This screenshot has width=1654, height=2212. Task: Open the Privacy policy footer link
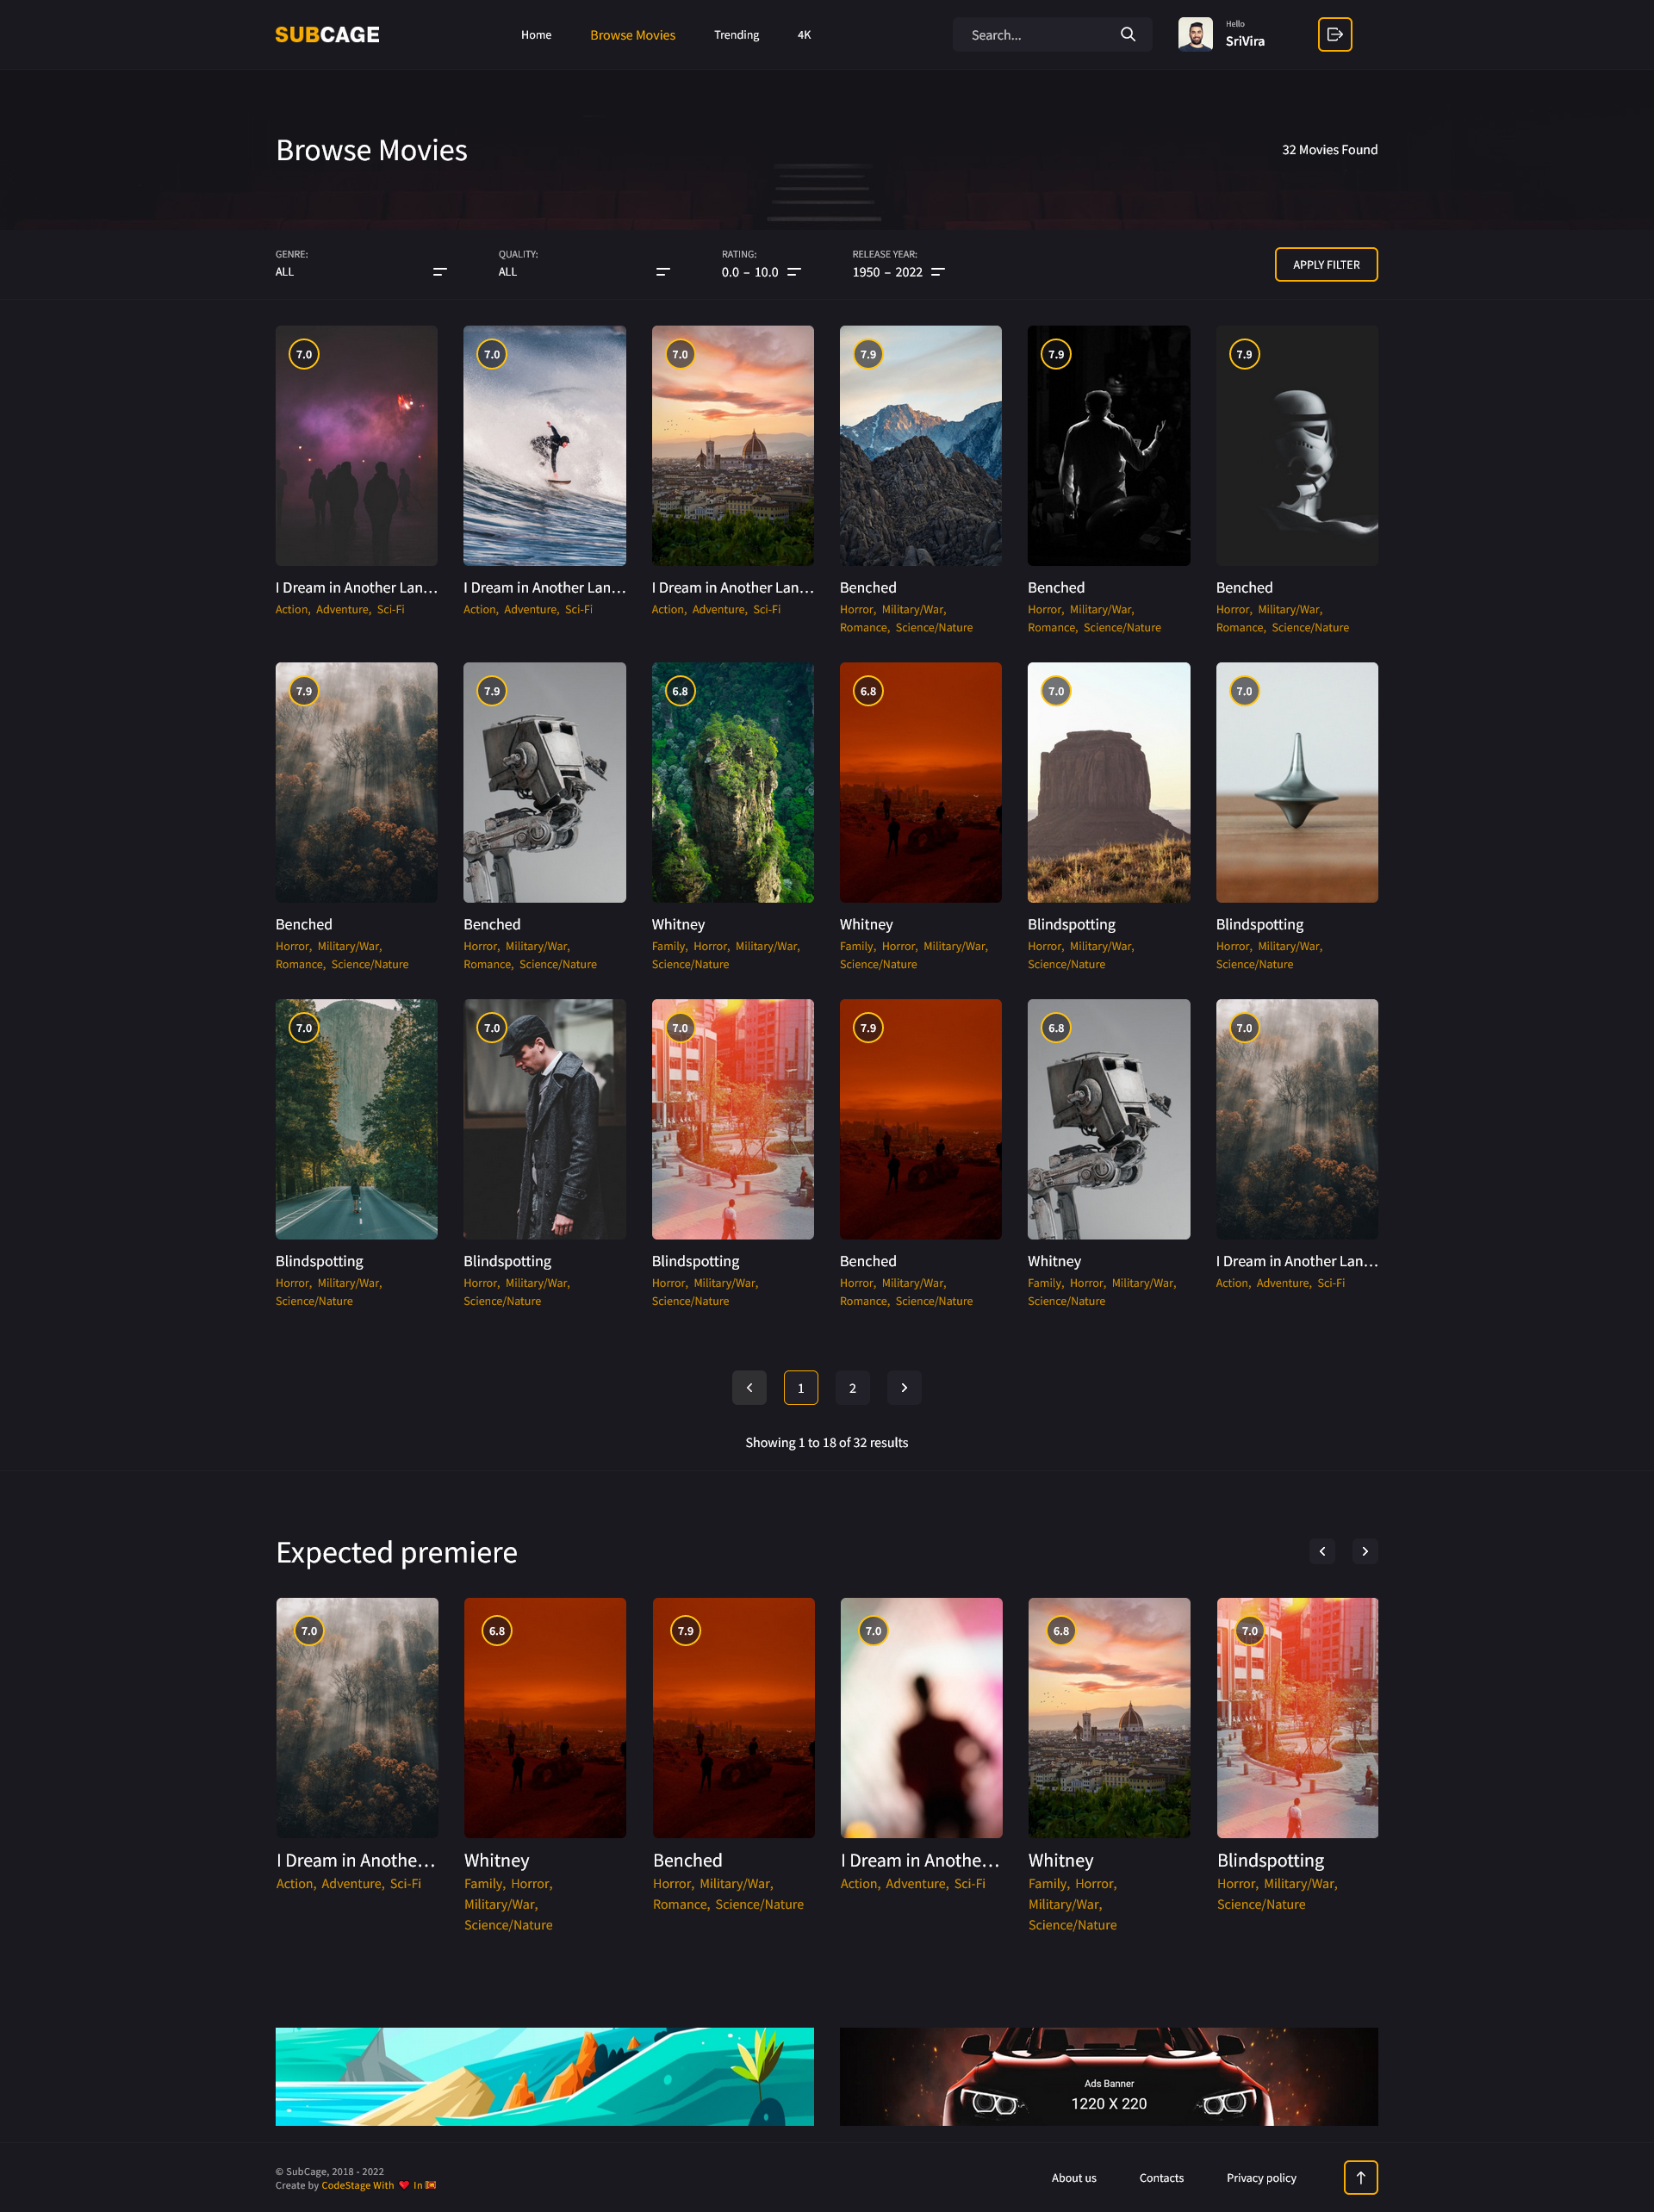pyautogui.click(x=1261, y=2178)
